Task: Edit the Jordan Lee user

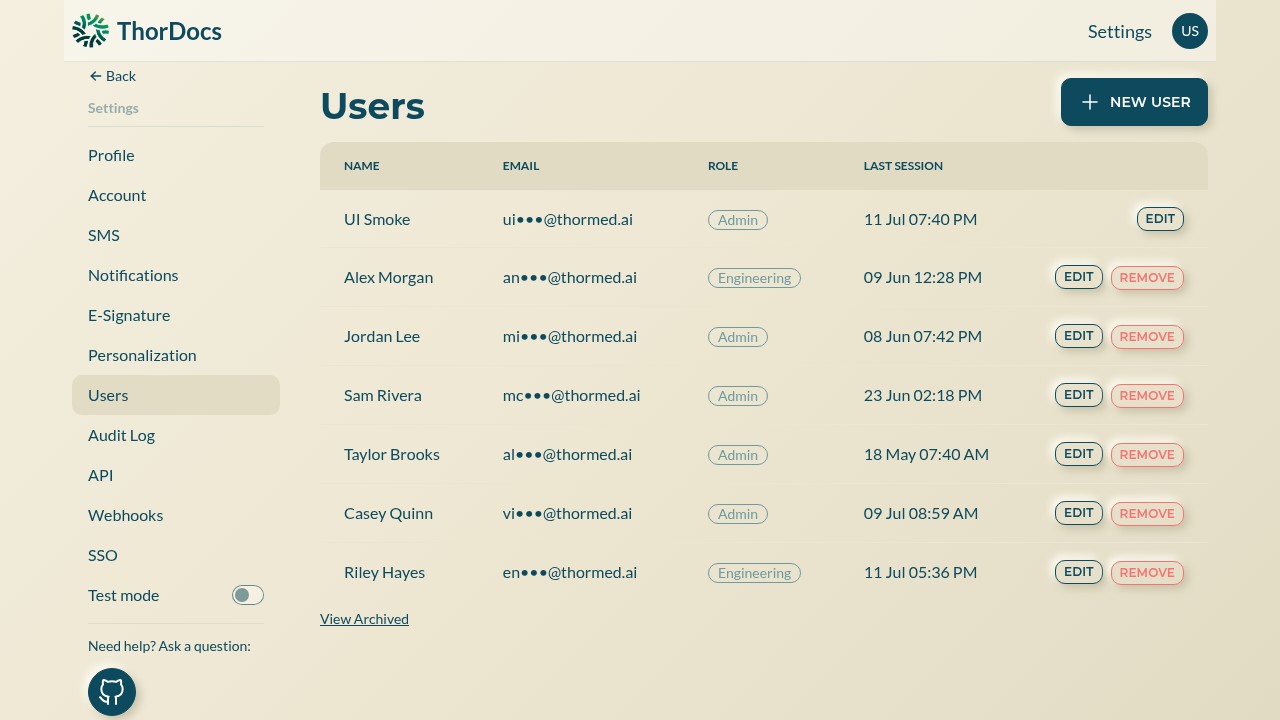Action: 1079,336
